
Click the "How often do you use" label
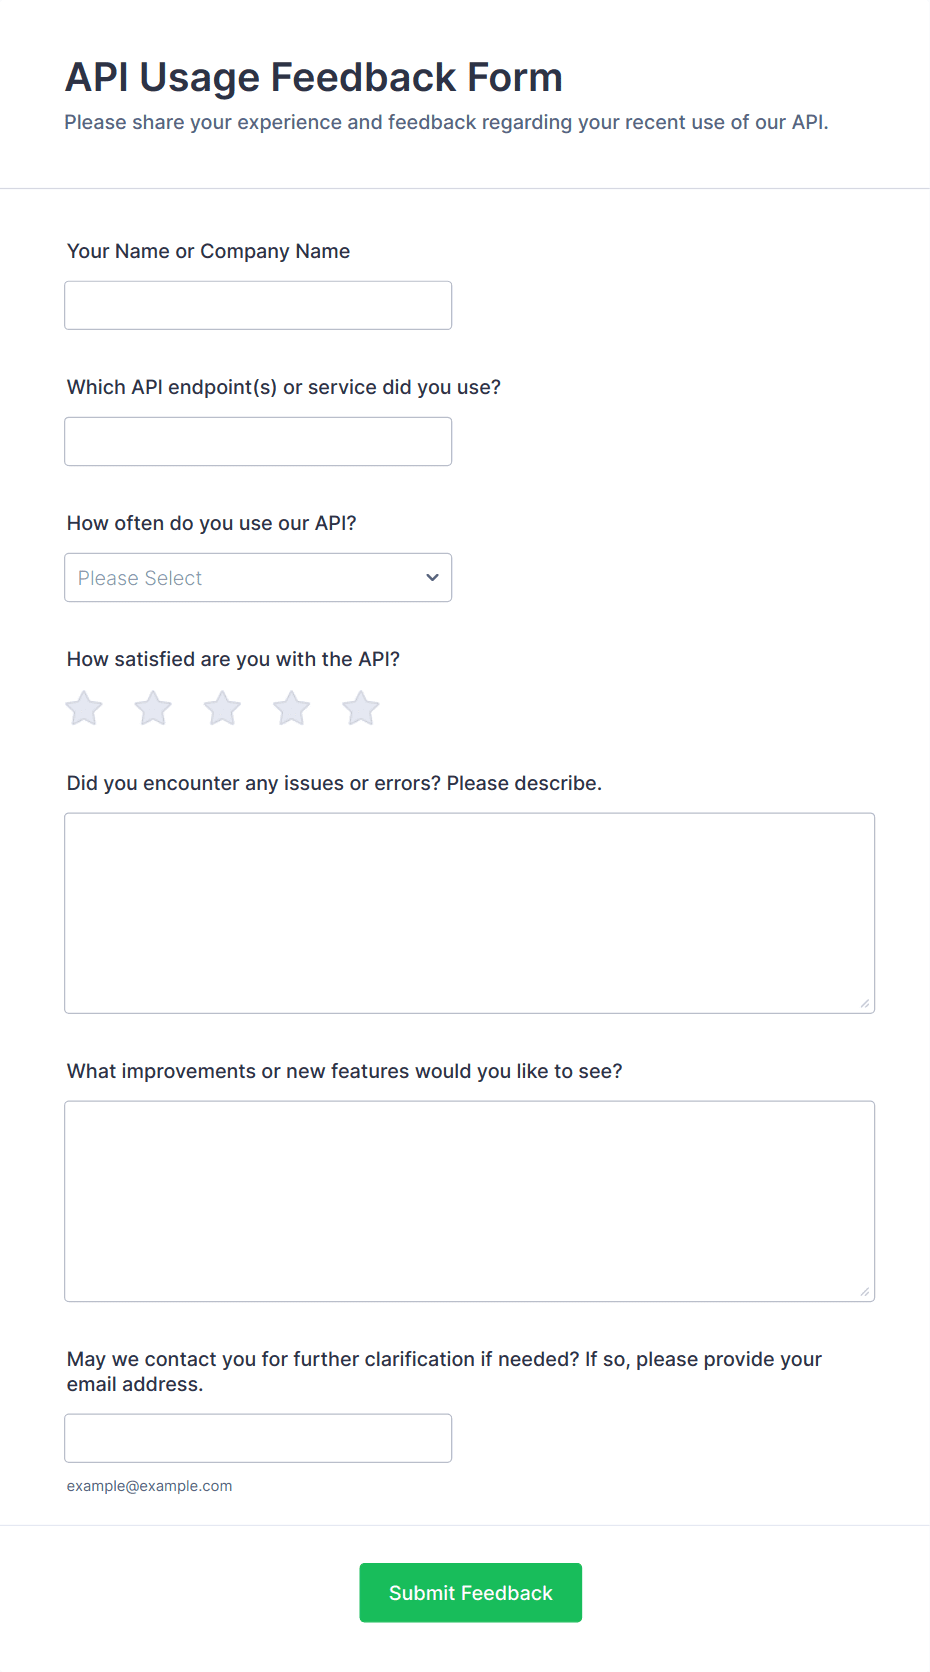(x=212, y=523)
